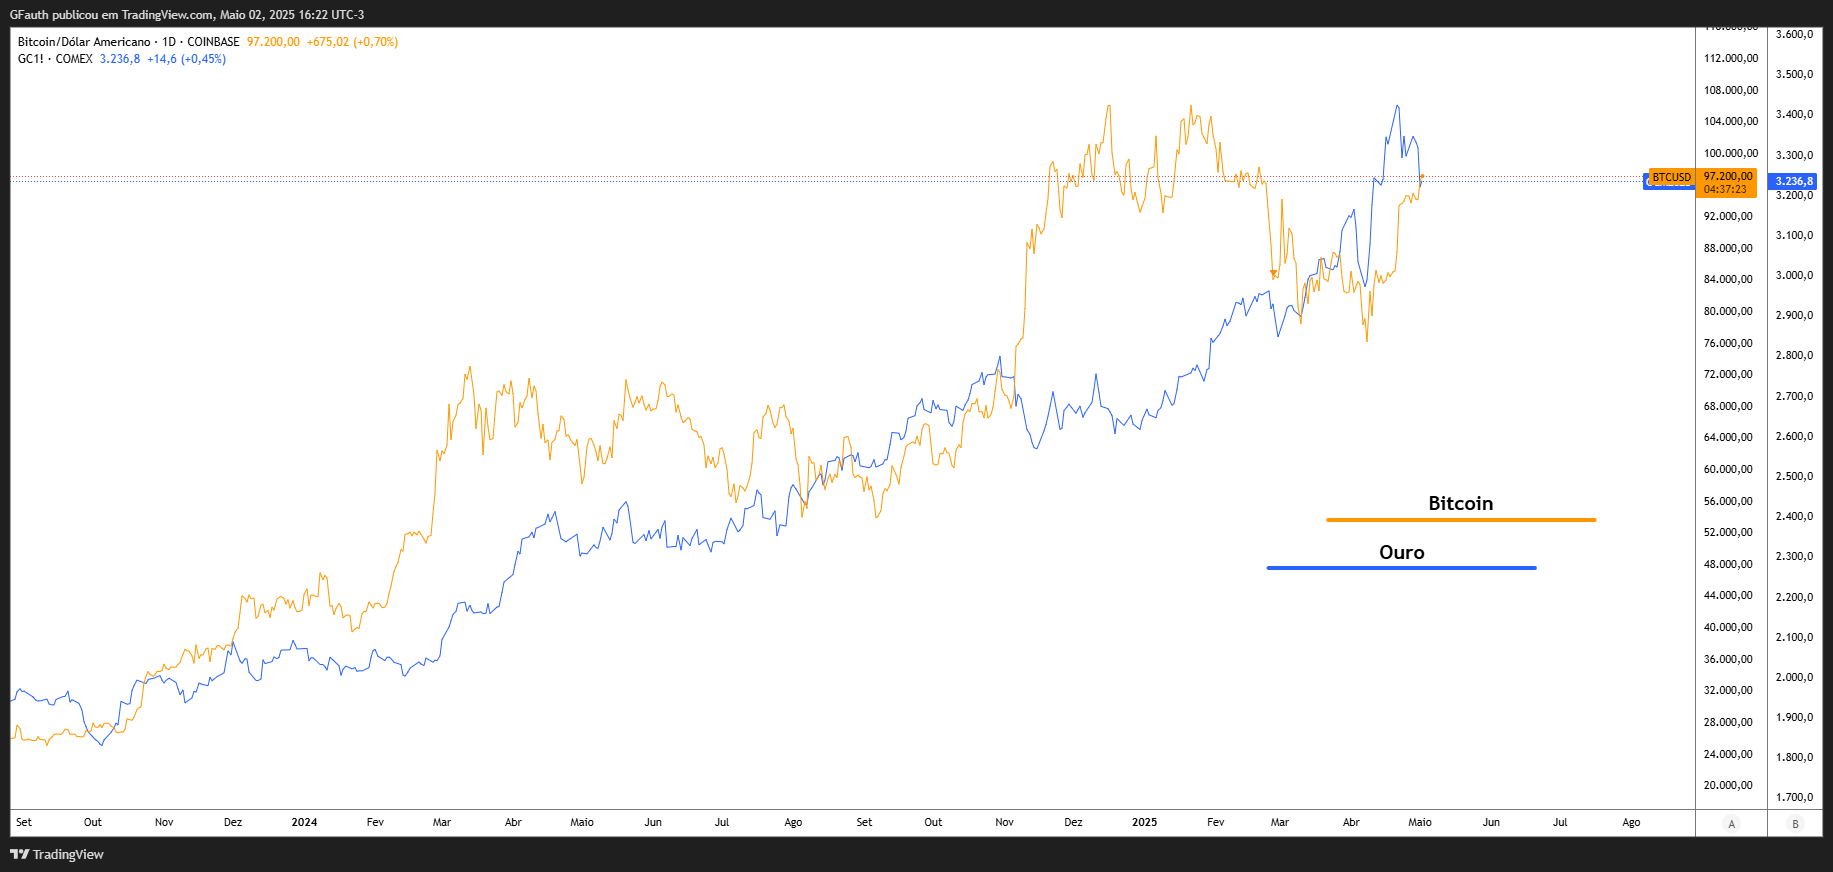Click the 3.500,0 gold axis label
The image size is (1833, 872).
pos(1794,74)
